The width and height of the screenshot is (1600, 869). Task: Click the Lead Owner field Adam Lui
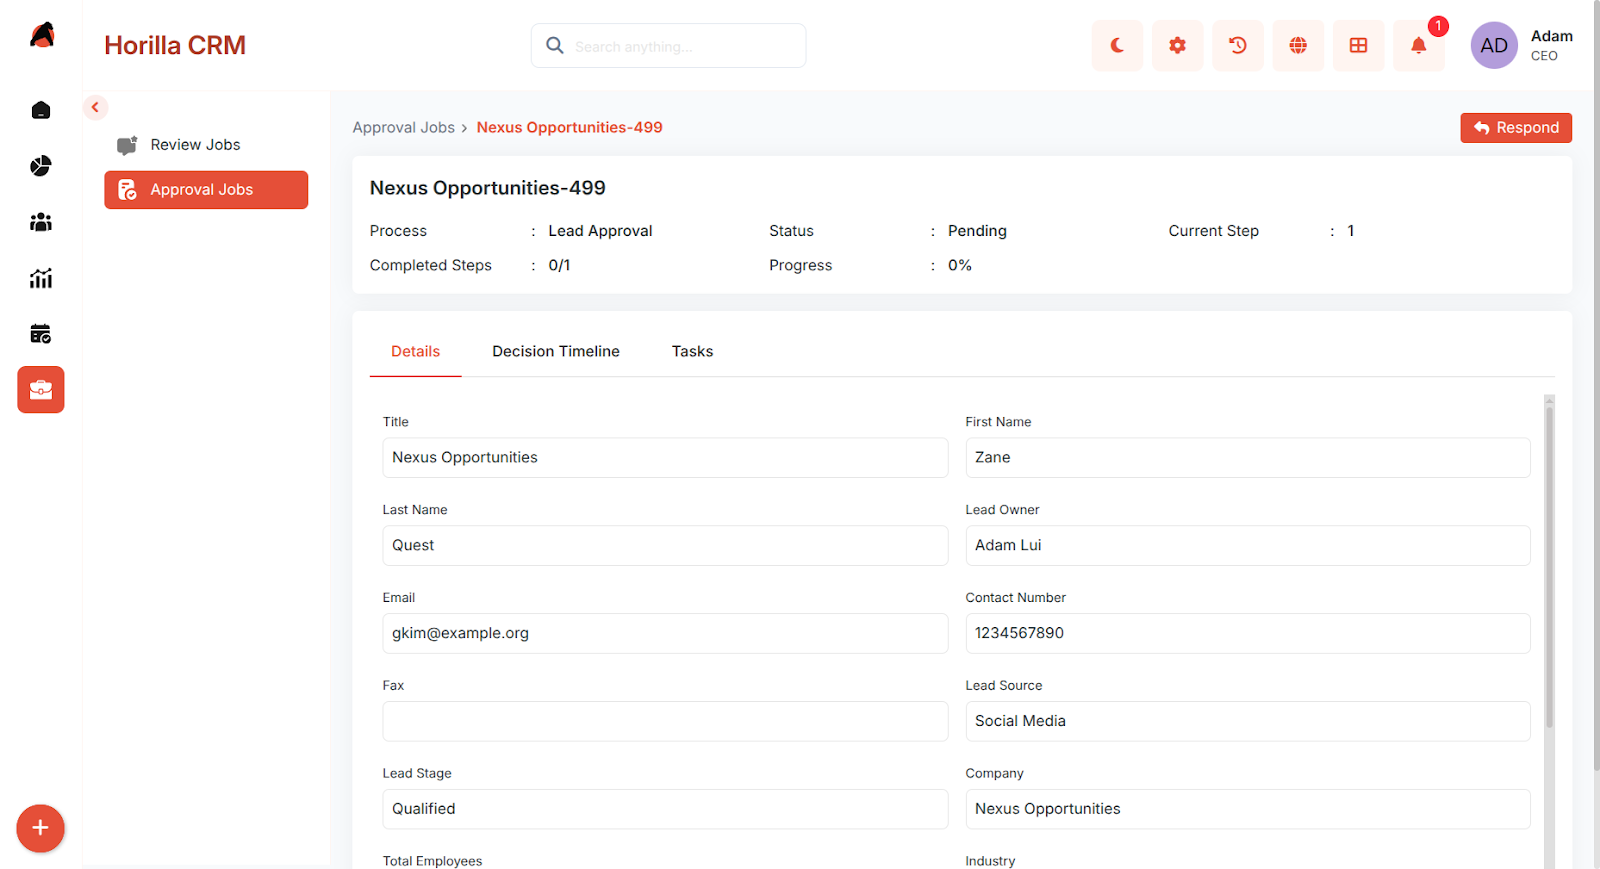click(x=1248, y=546)
